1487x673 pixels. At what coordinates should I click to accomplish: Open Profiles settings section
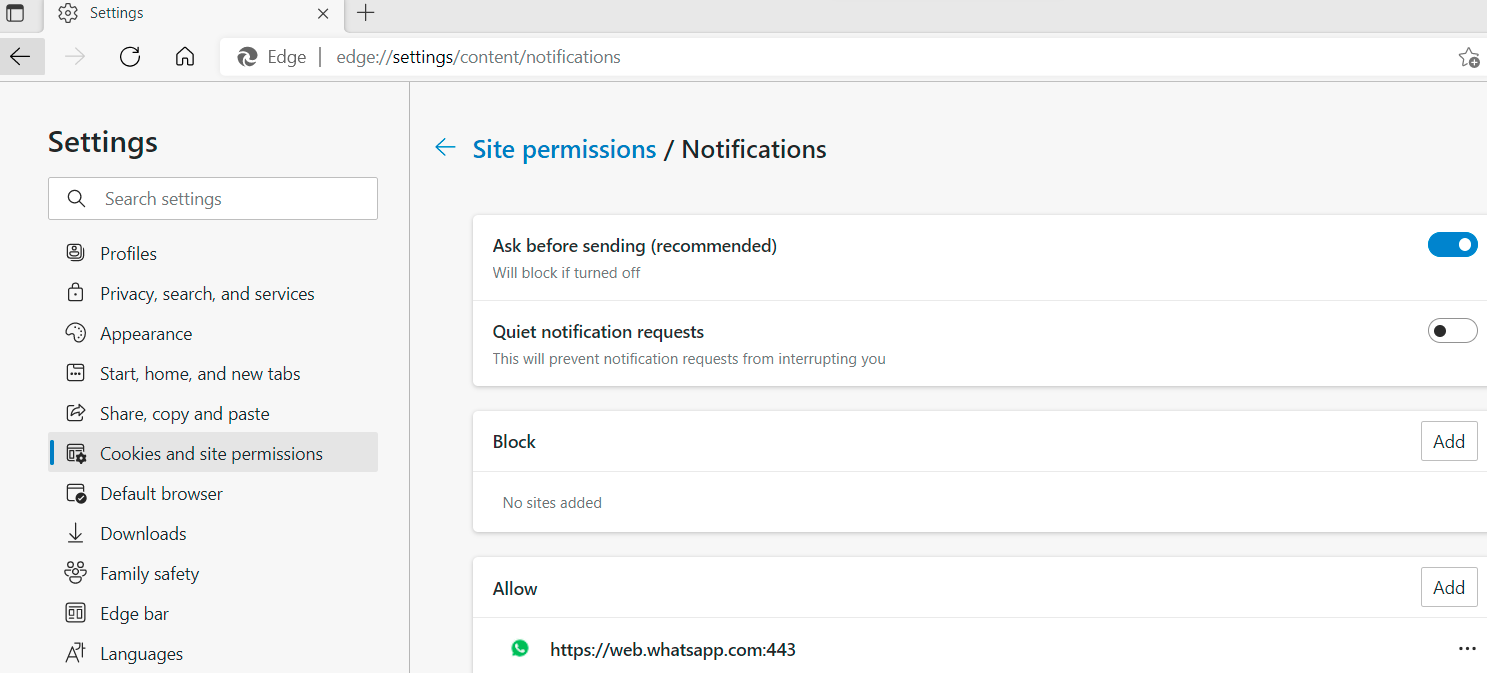(128, 254)
